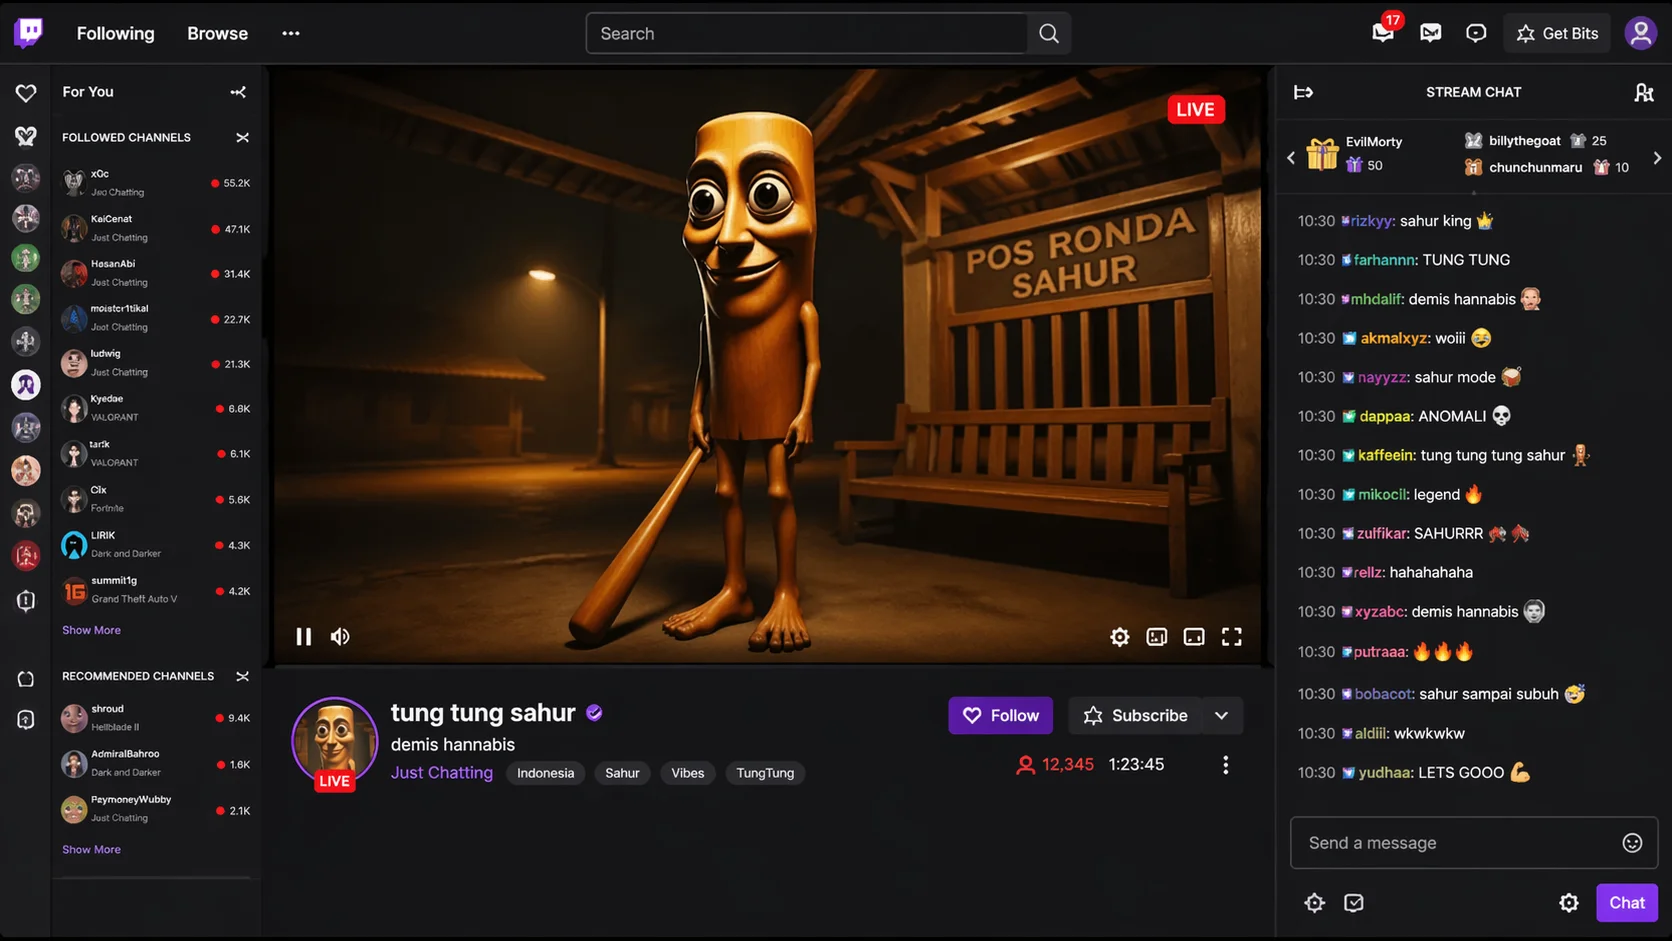The image size is (1672, 941).
Task: Switch player to theatre mode
Action: pyautogui.click(x=1194, y=637)
